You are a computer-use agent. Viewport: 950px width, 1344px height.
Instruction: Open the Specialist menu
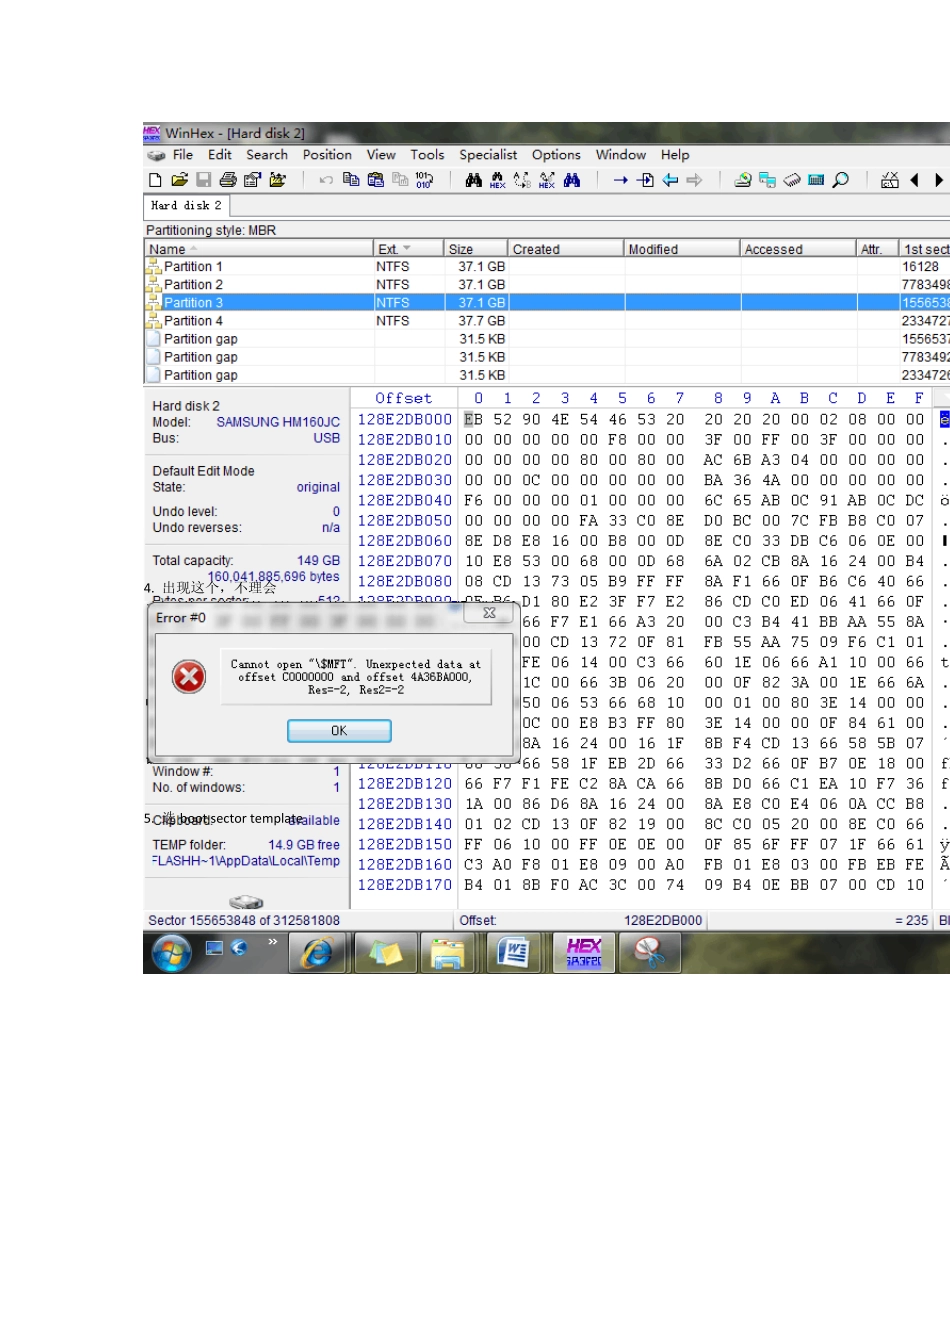pos(488,155)
